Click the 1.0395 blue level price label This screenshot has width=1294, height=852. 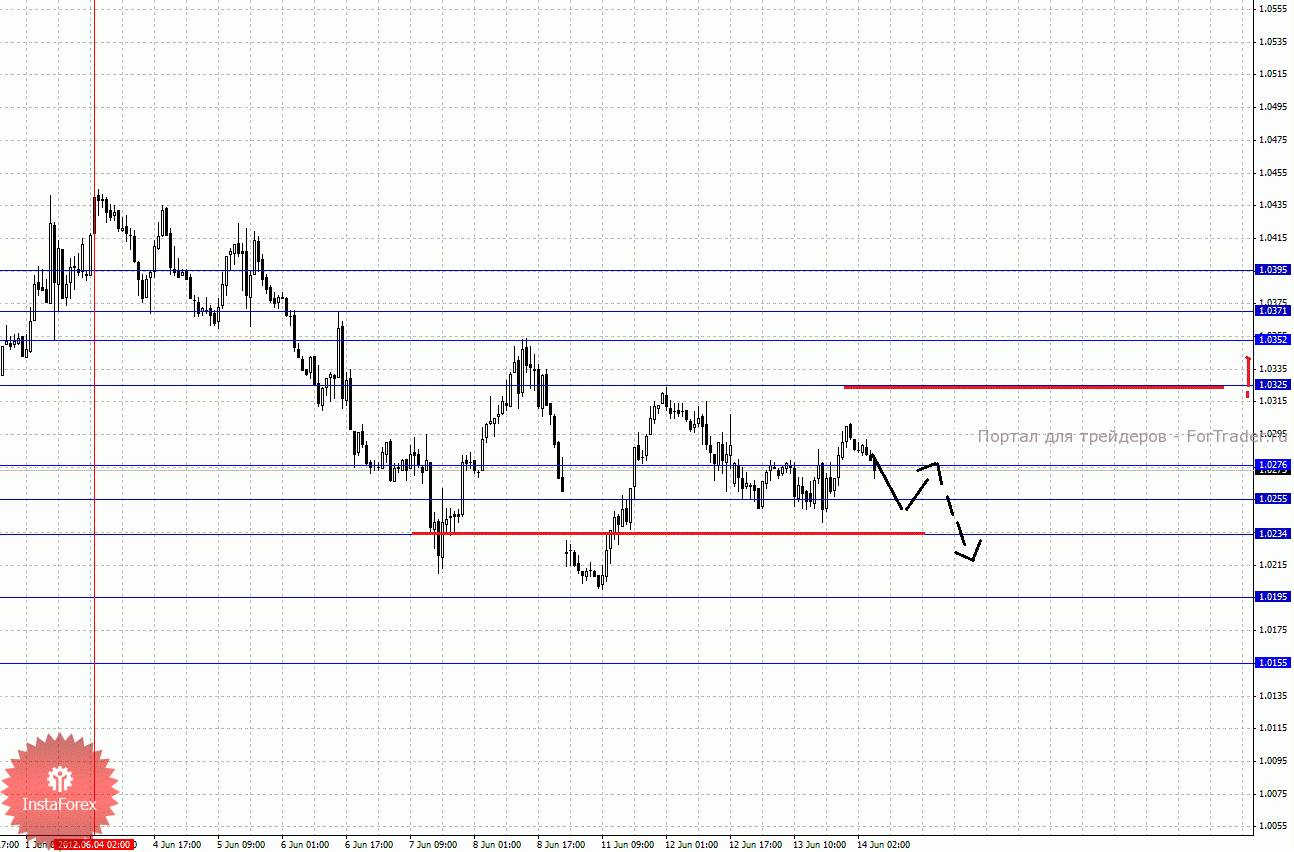click(1274, 270)
